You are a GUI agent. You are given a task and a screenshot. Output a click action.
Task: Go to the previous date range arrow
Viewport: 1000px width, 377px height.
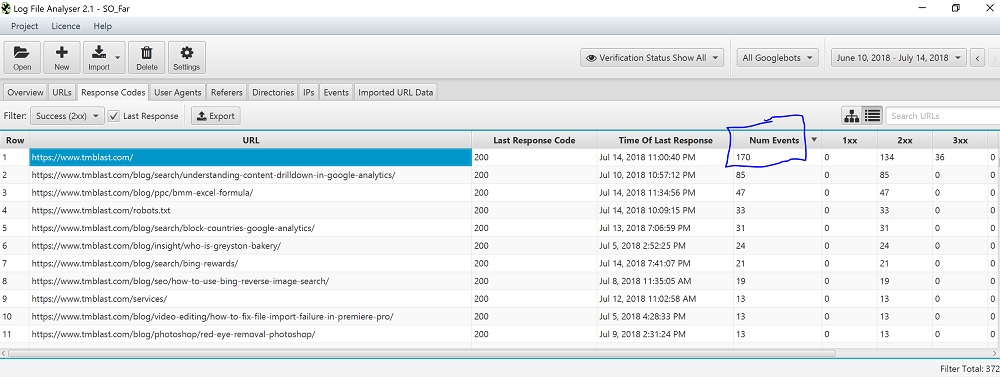pyautogui.click(x=978, y=58)
